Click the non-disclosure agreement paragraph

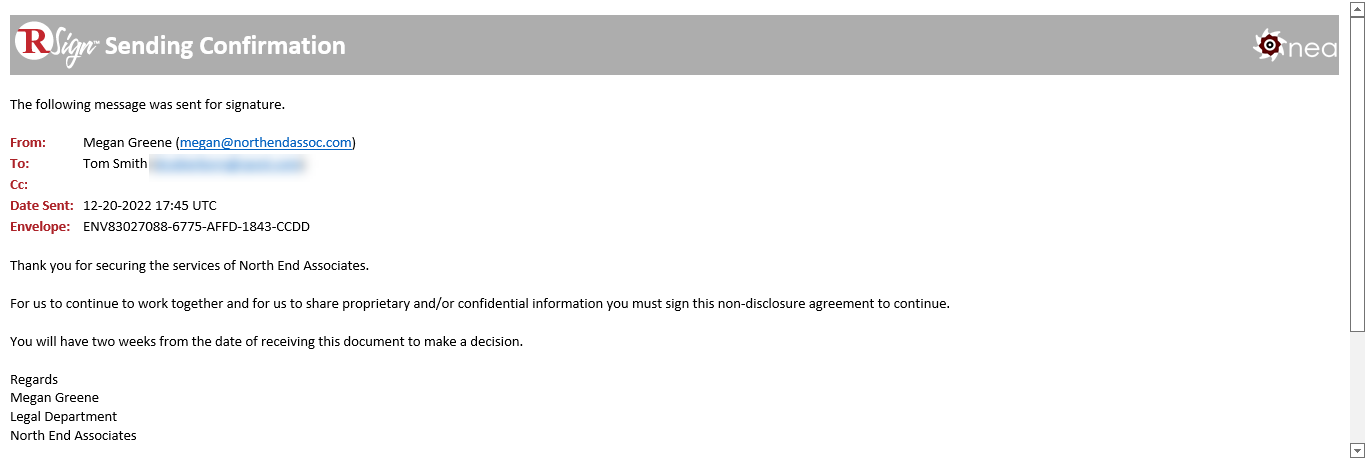[480, 303]
